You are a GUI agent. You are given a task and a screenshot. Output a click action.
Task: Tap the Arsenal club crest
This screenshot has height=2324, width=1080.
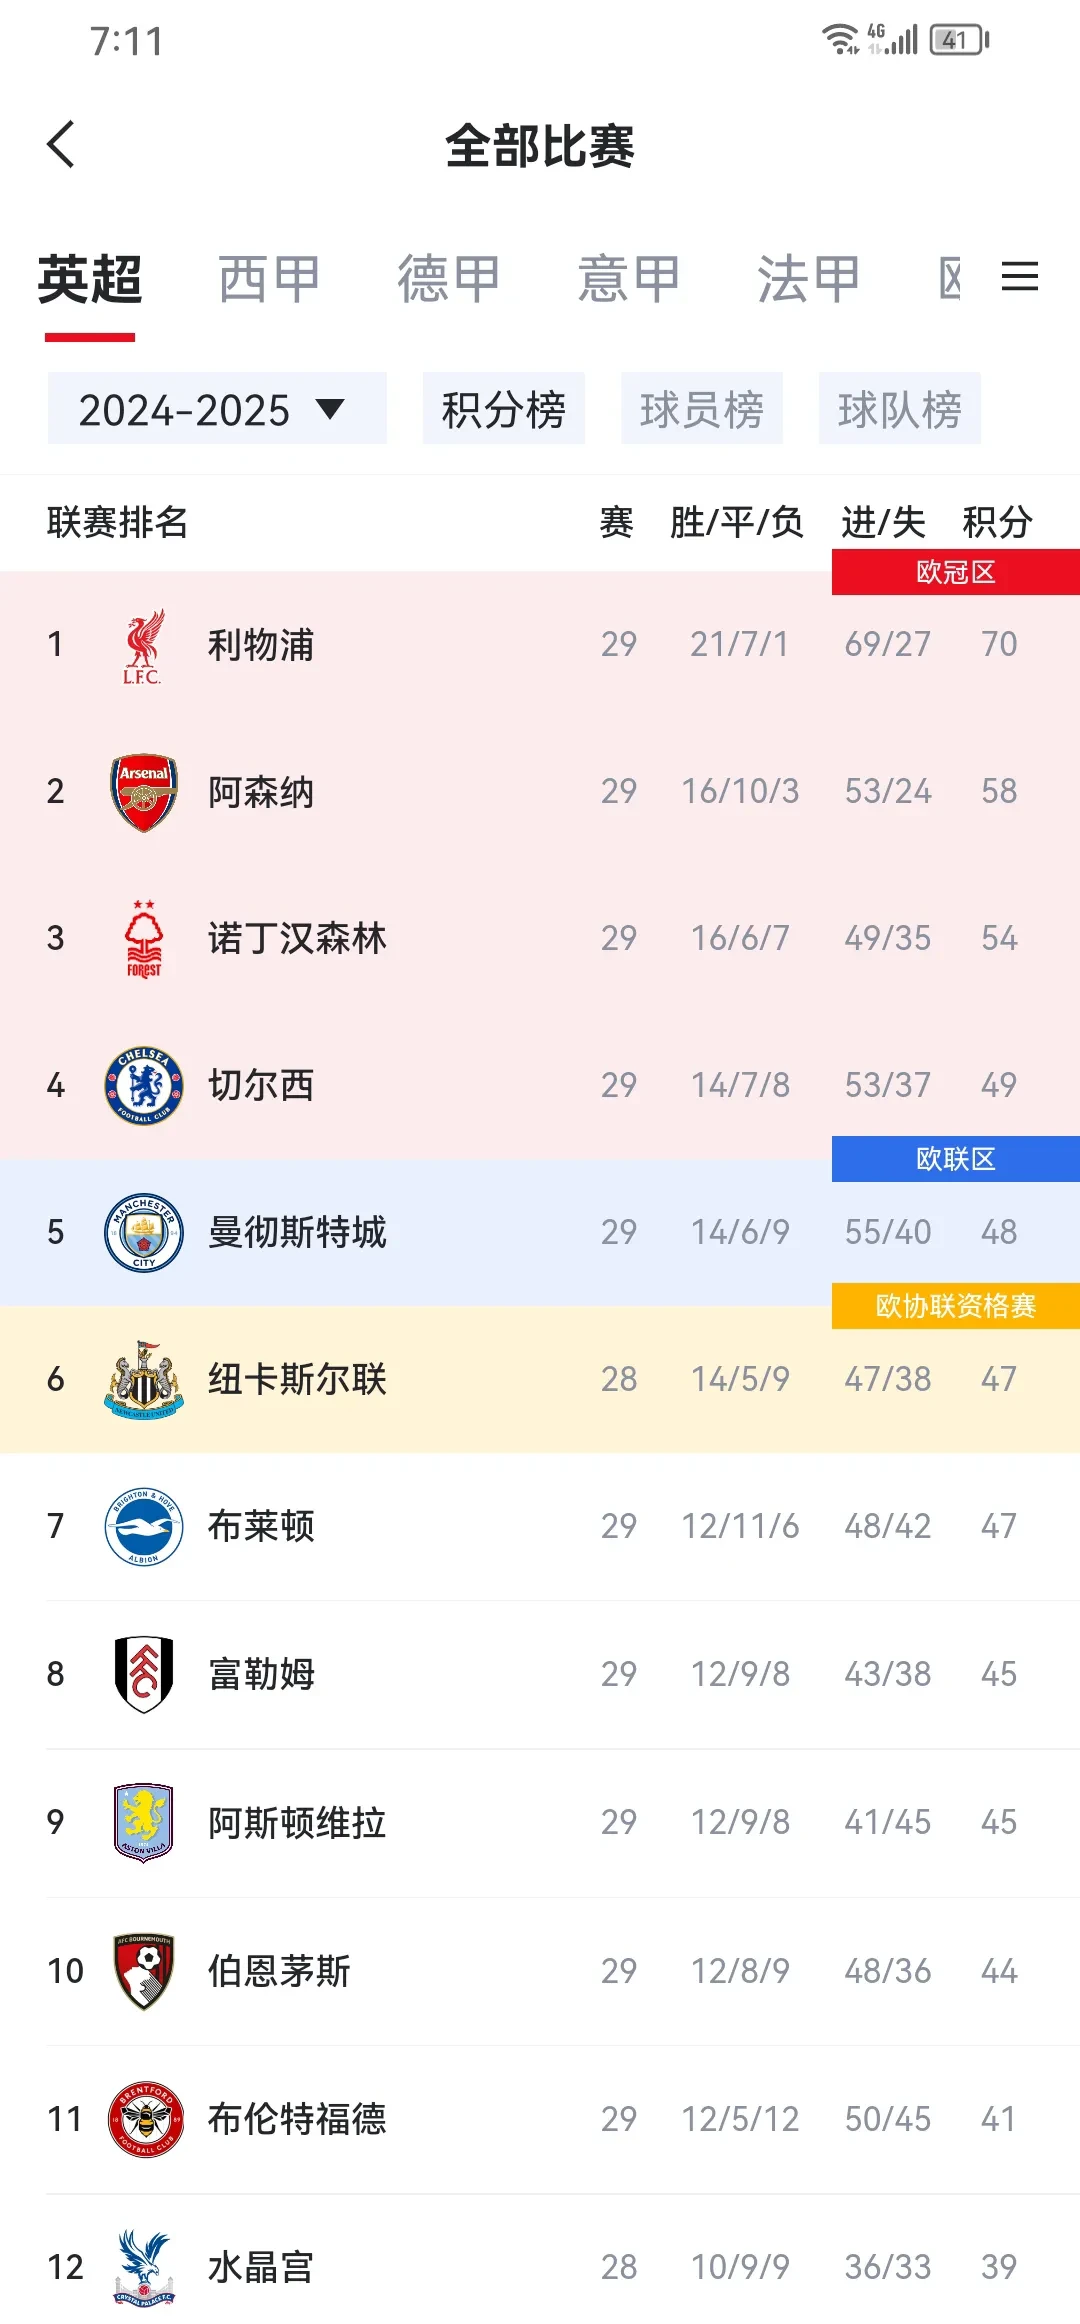point(143,792)
